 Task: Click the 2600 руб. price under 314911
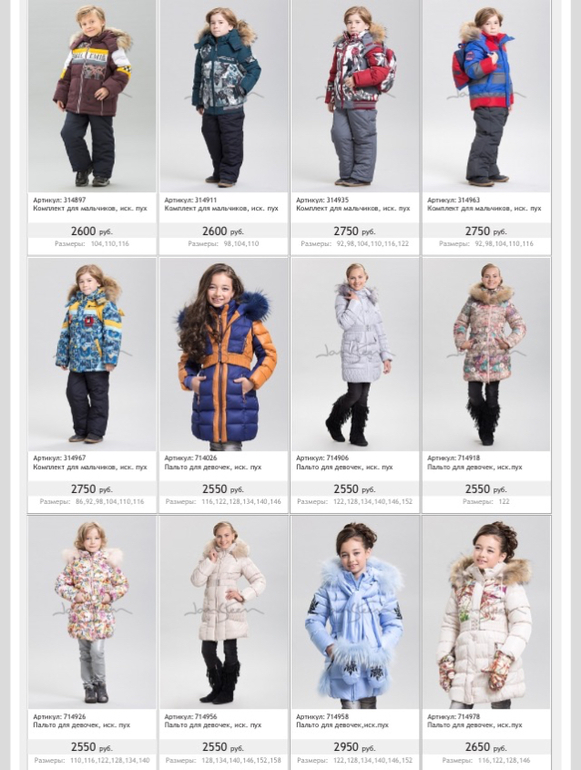pyautogui.click(x=223, y=231)
